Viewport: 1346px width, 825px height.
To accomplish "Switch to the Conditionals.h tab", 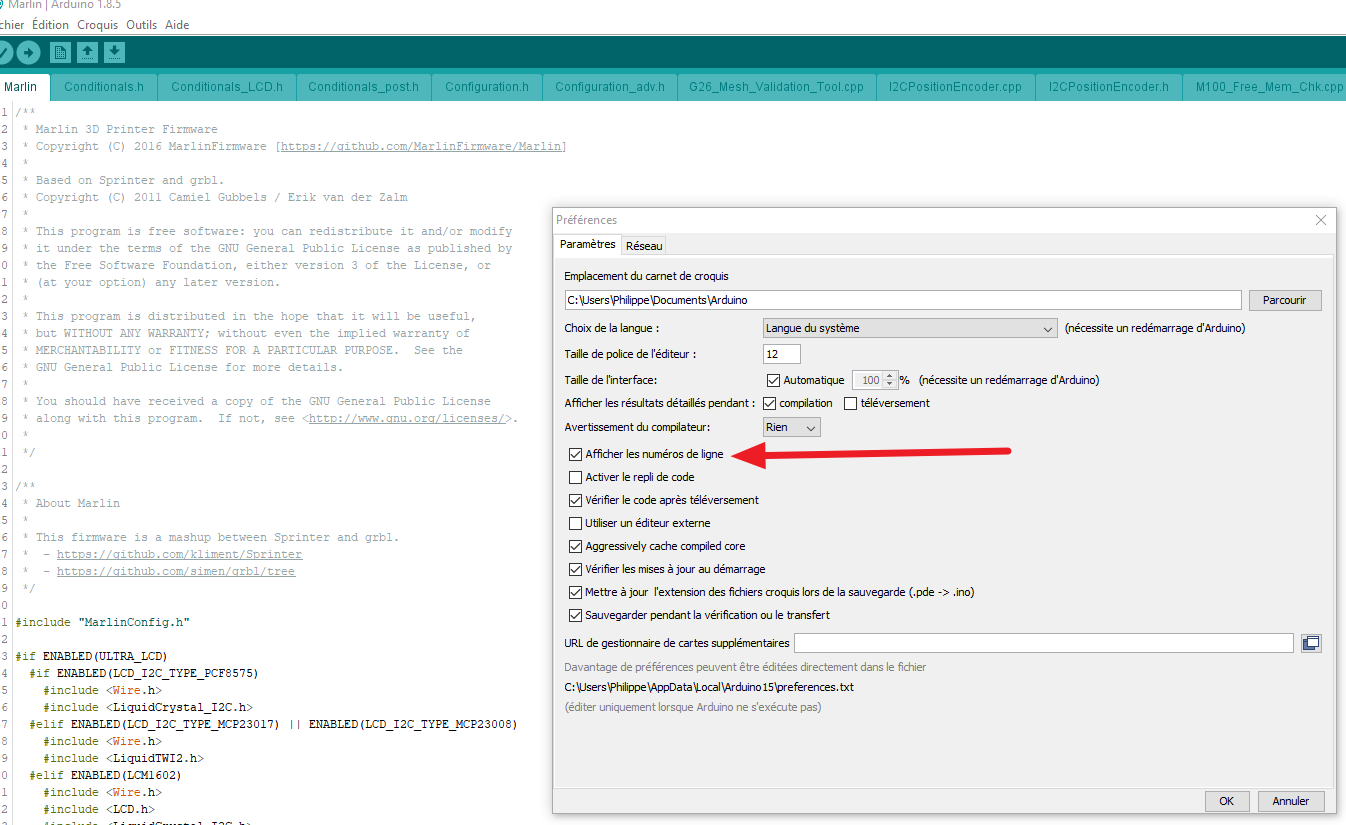I will click(x=104, y=87).
